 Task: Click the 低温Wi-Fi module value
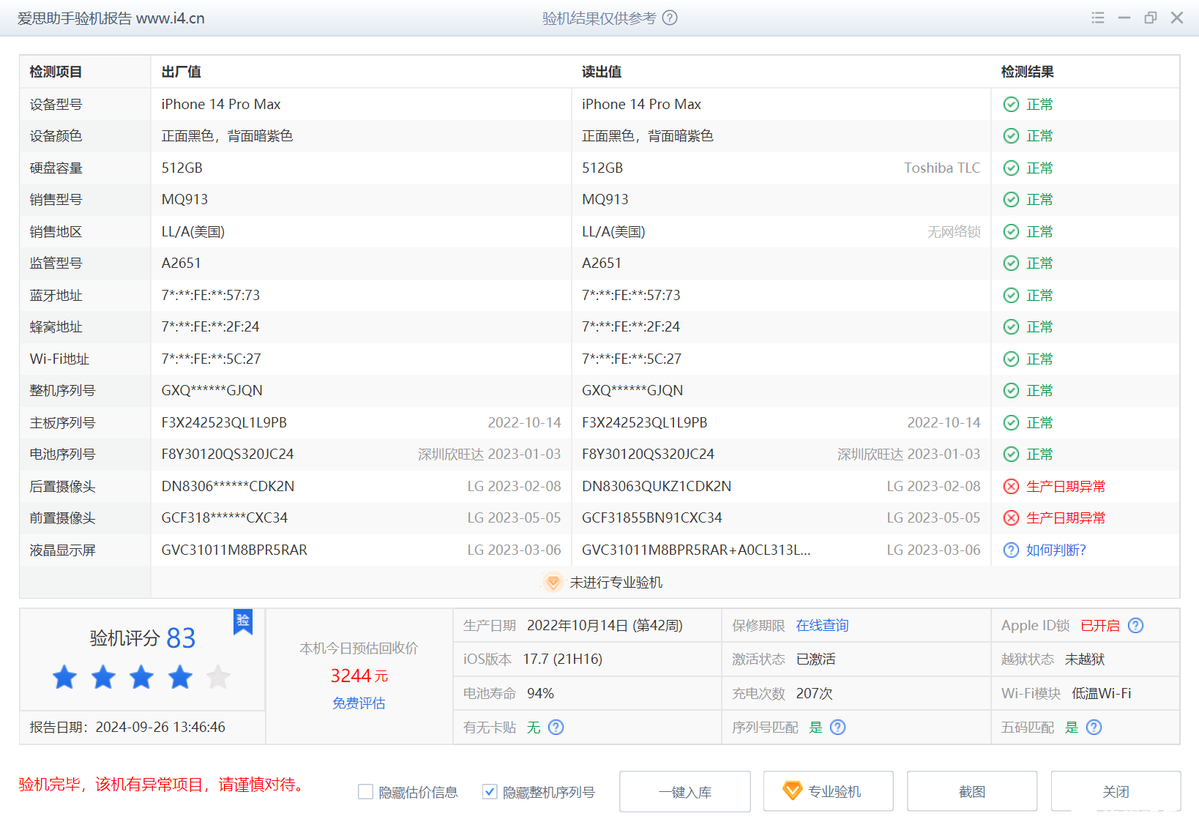1101,694
